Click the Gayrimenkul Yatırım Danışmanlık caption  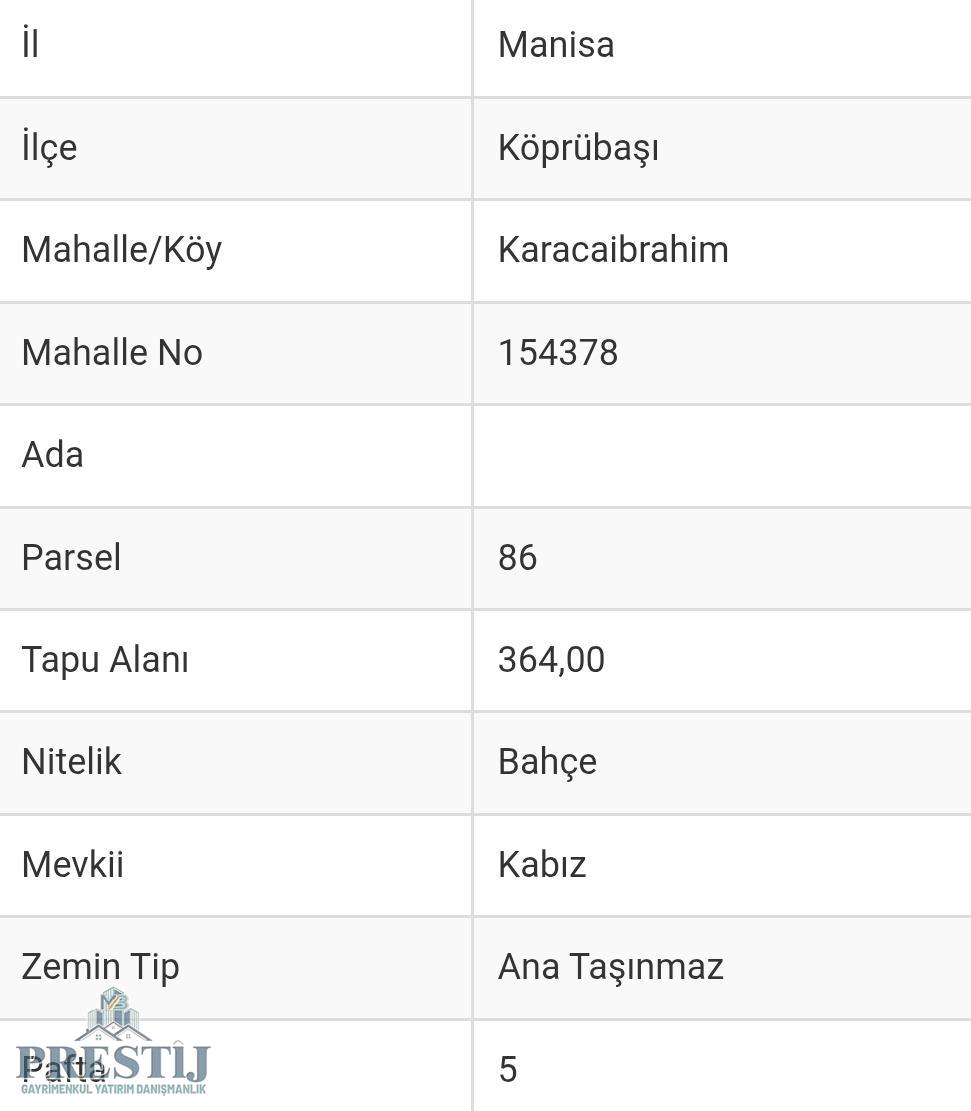[x=113, y=1089]
